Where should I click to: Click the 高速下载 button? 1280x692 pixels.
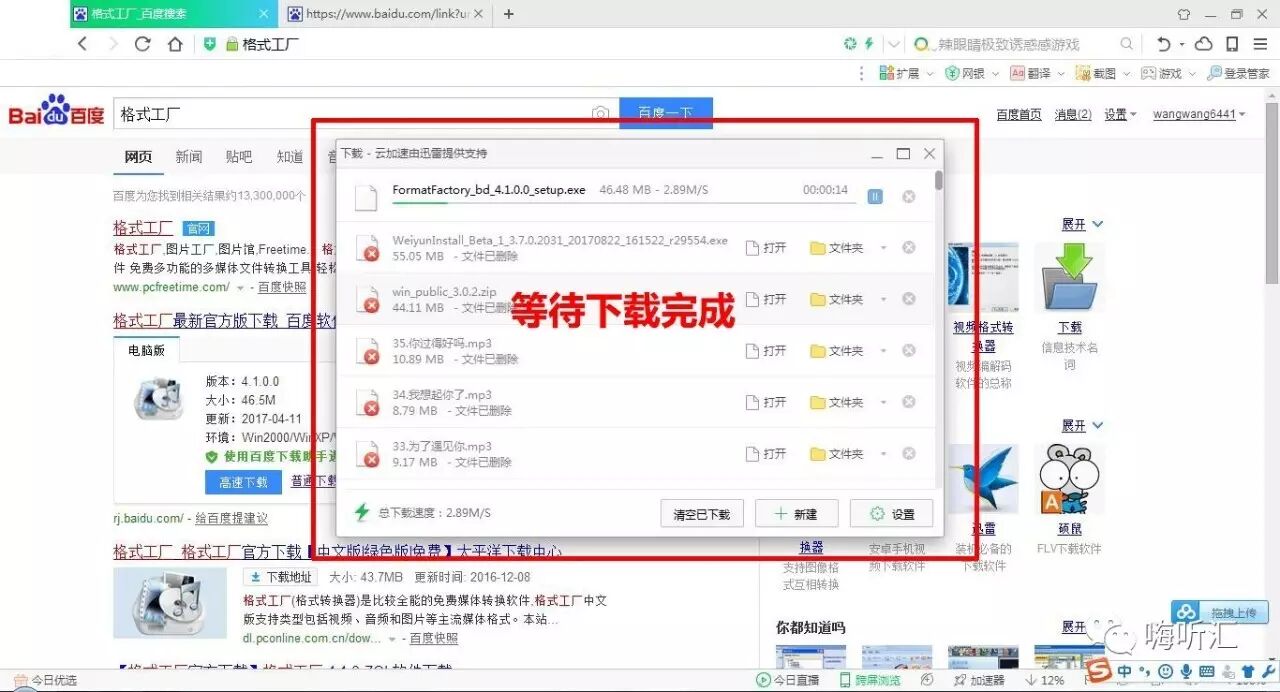click(x=244, y=482)
